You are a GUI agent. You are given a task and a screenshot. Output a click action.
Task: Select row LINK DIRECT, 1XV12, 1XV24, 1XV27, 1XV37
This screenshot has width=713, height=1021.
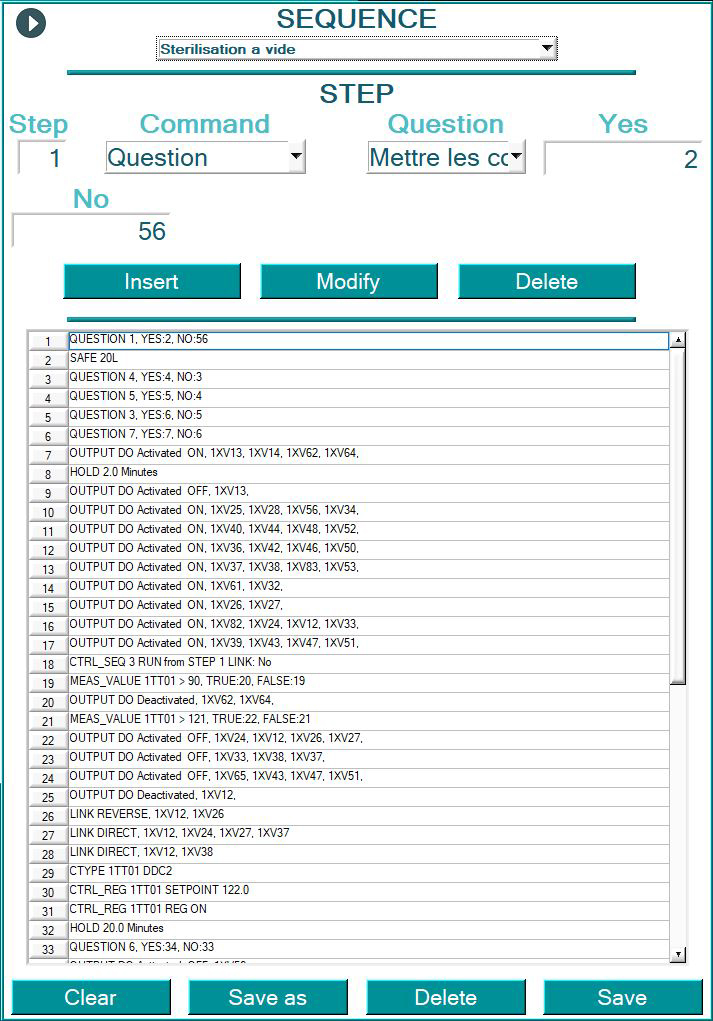pos(369,835)
